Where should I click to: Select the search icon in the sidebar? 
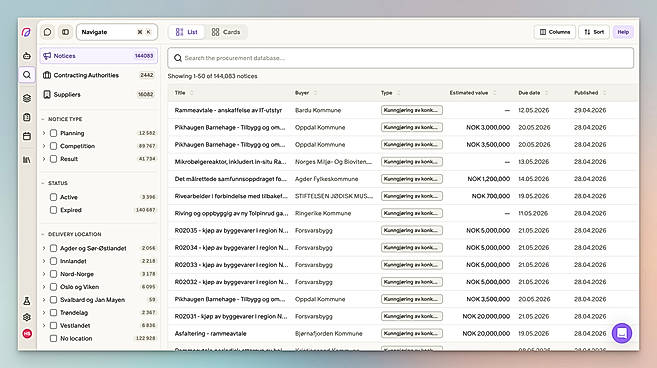tap(27, 75)
